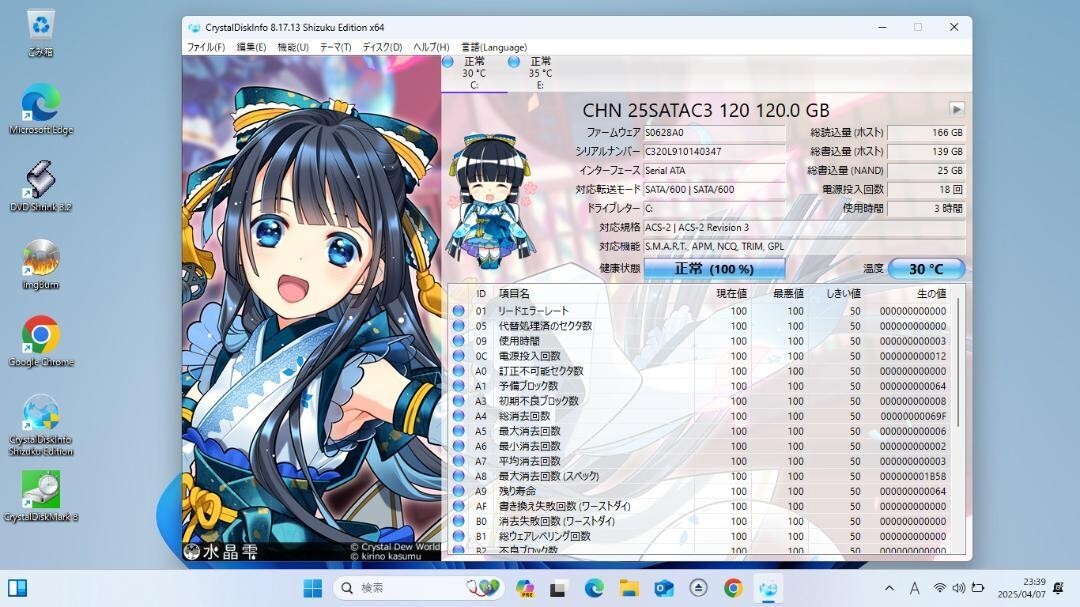Open the ヘルプ(H) menu
The height and width of the screenshot is (607, 1080).
(x=431, y=47)
